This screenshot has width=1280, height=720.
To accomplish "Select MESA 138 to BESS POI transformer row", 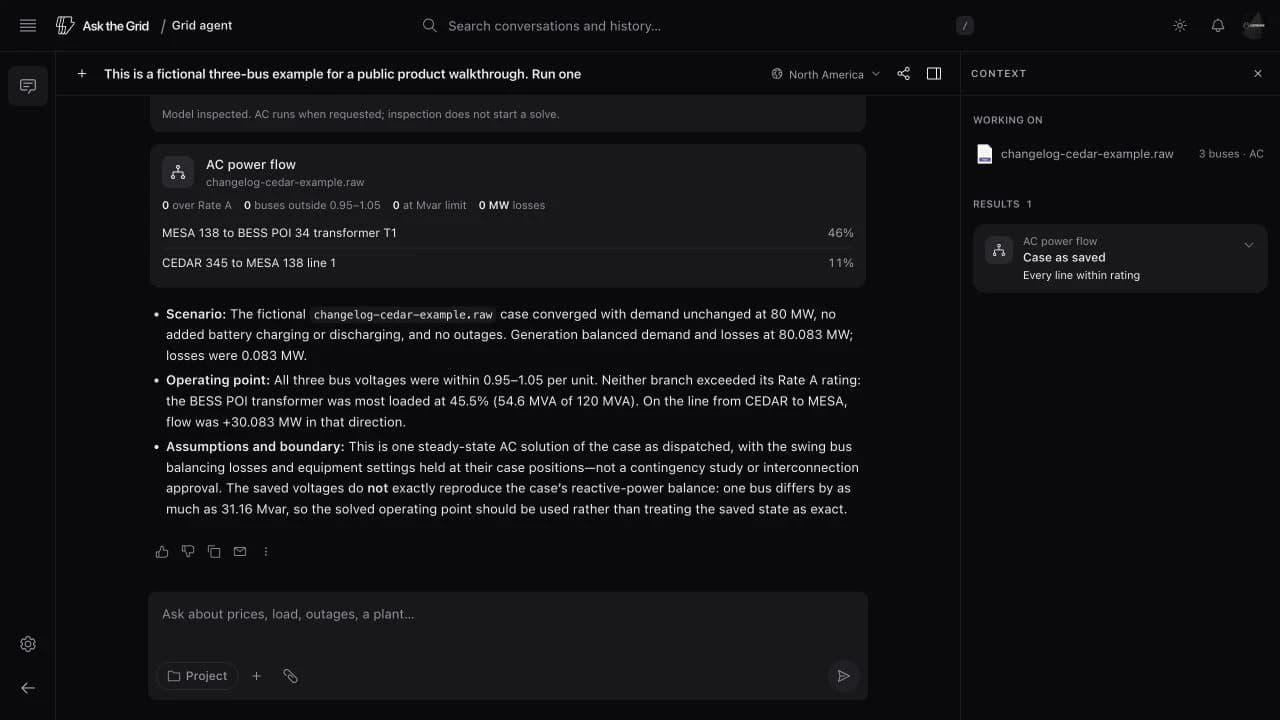I will tap(507, 233).
